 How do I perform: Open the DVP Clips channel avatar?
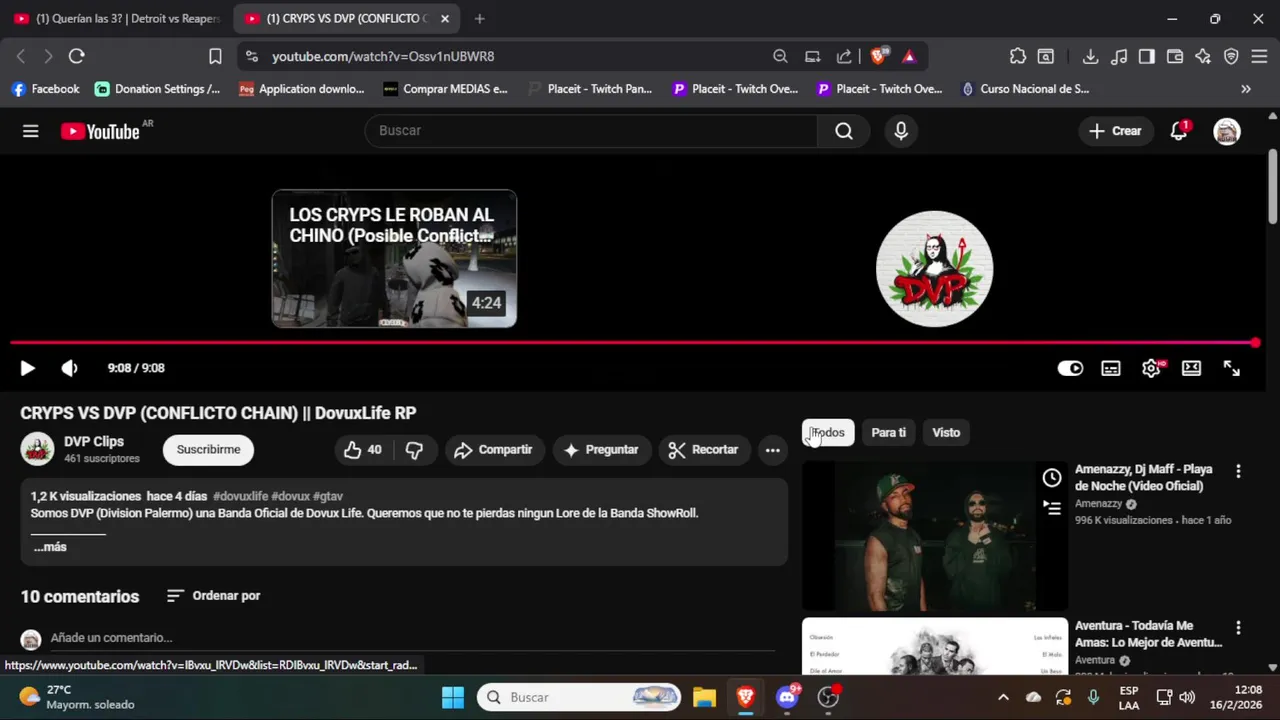[x=37, y=449]
